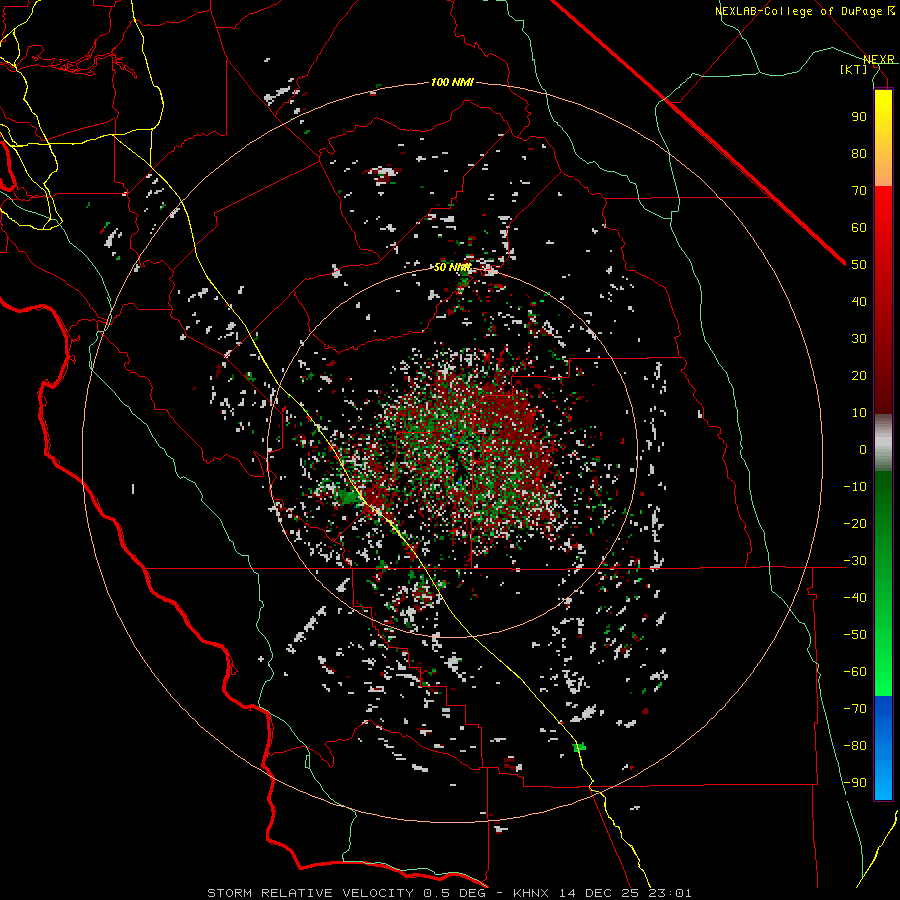Image resolution: width=900 pixels, height=900 pixels.
Task: Click the [KT] units label
Action: pos(854,69)
